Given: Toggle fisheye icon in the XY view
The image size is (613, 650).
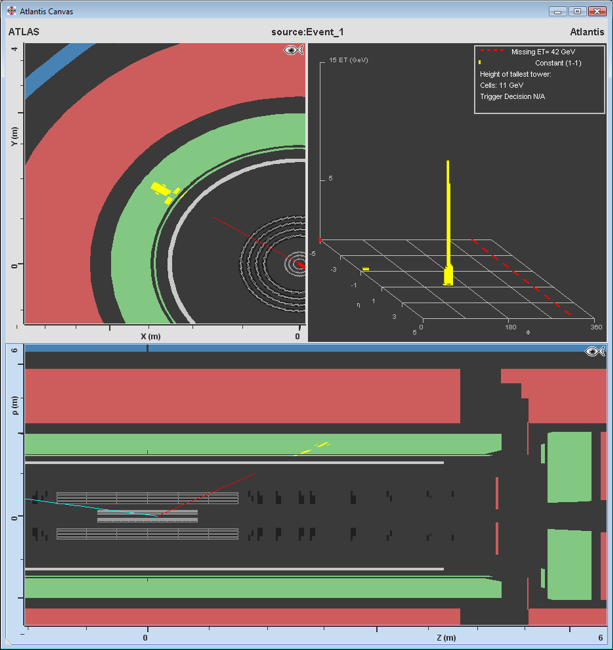Looking at the screenshot, I should (294, 50).
